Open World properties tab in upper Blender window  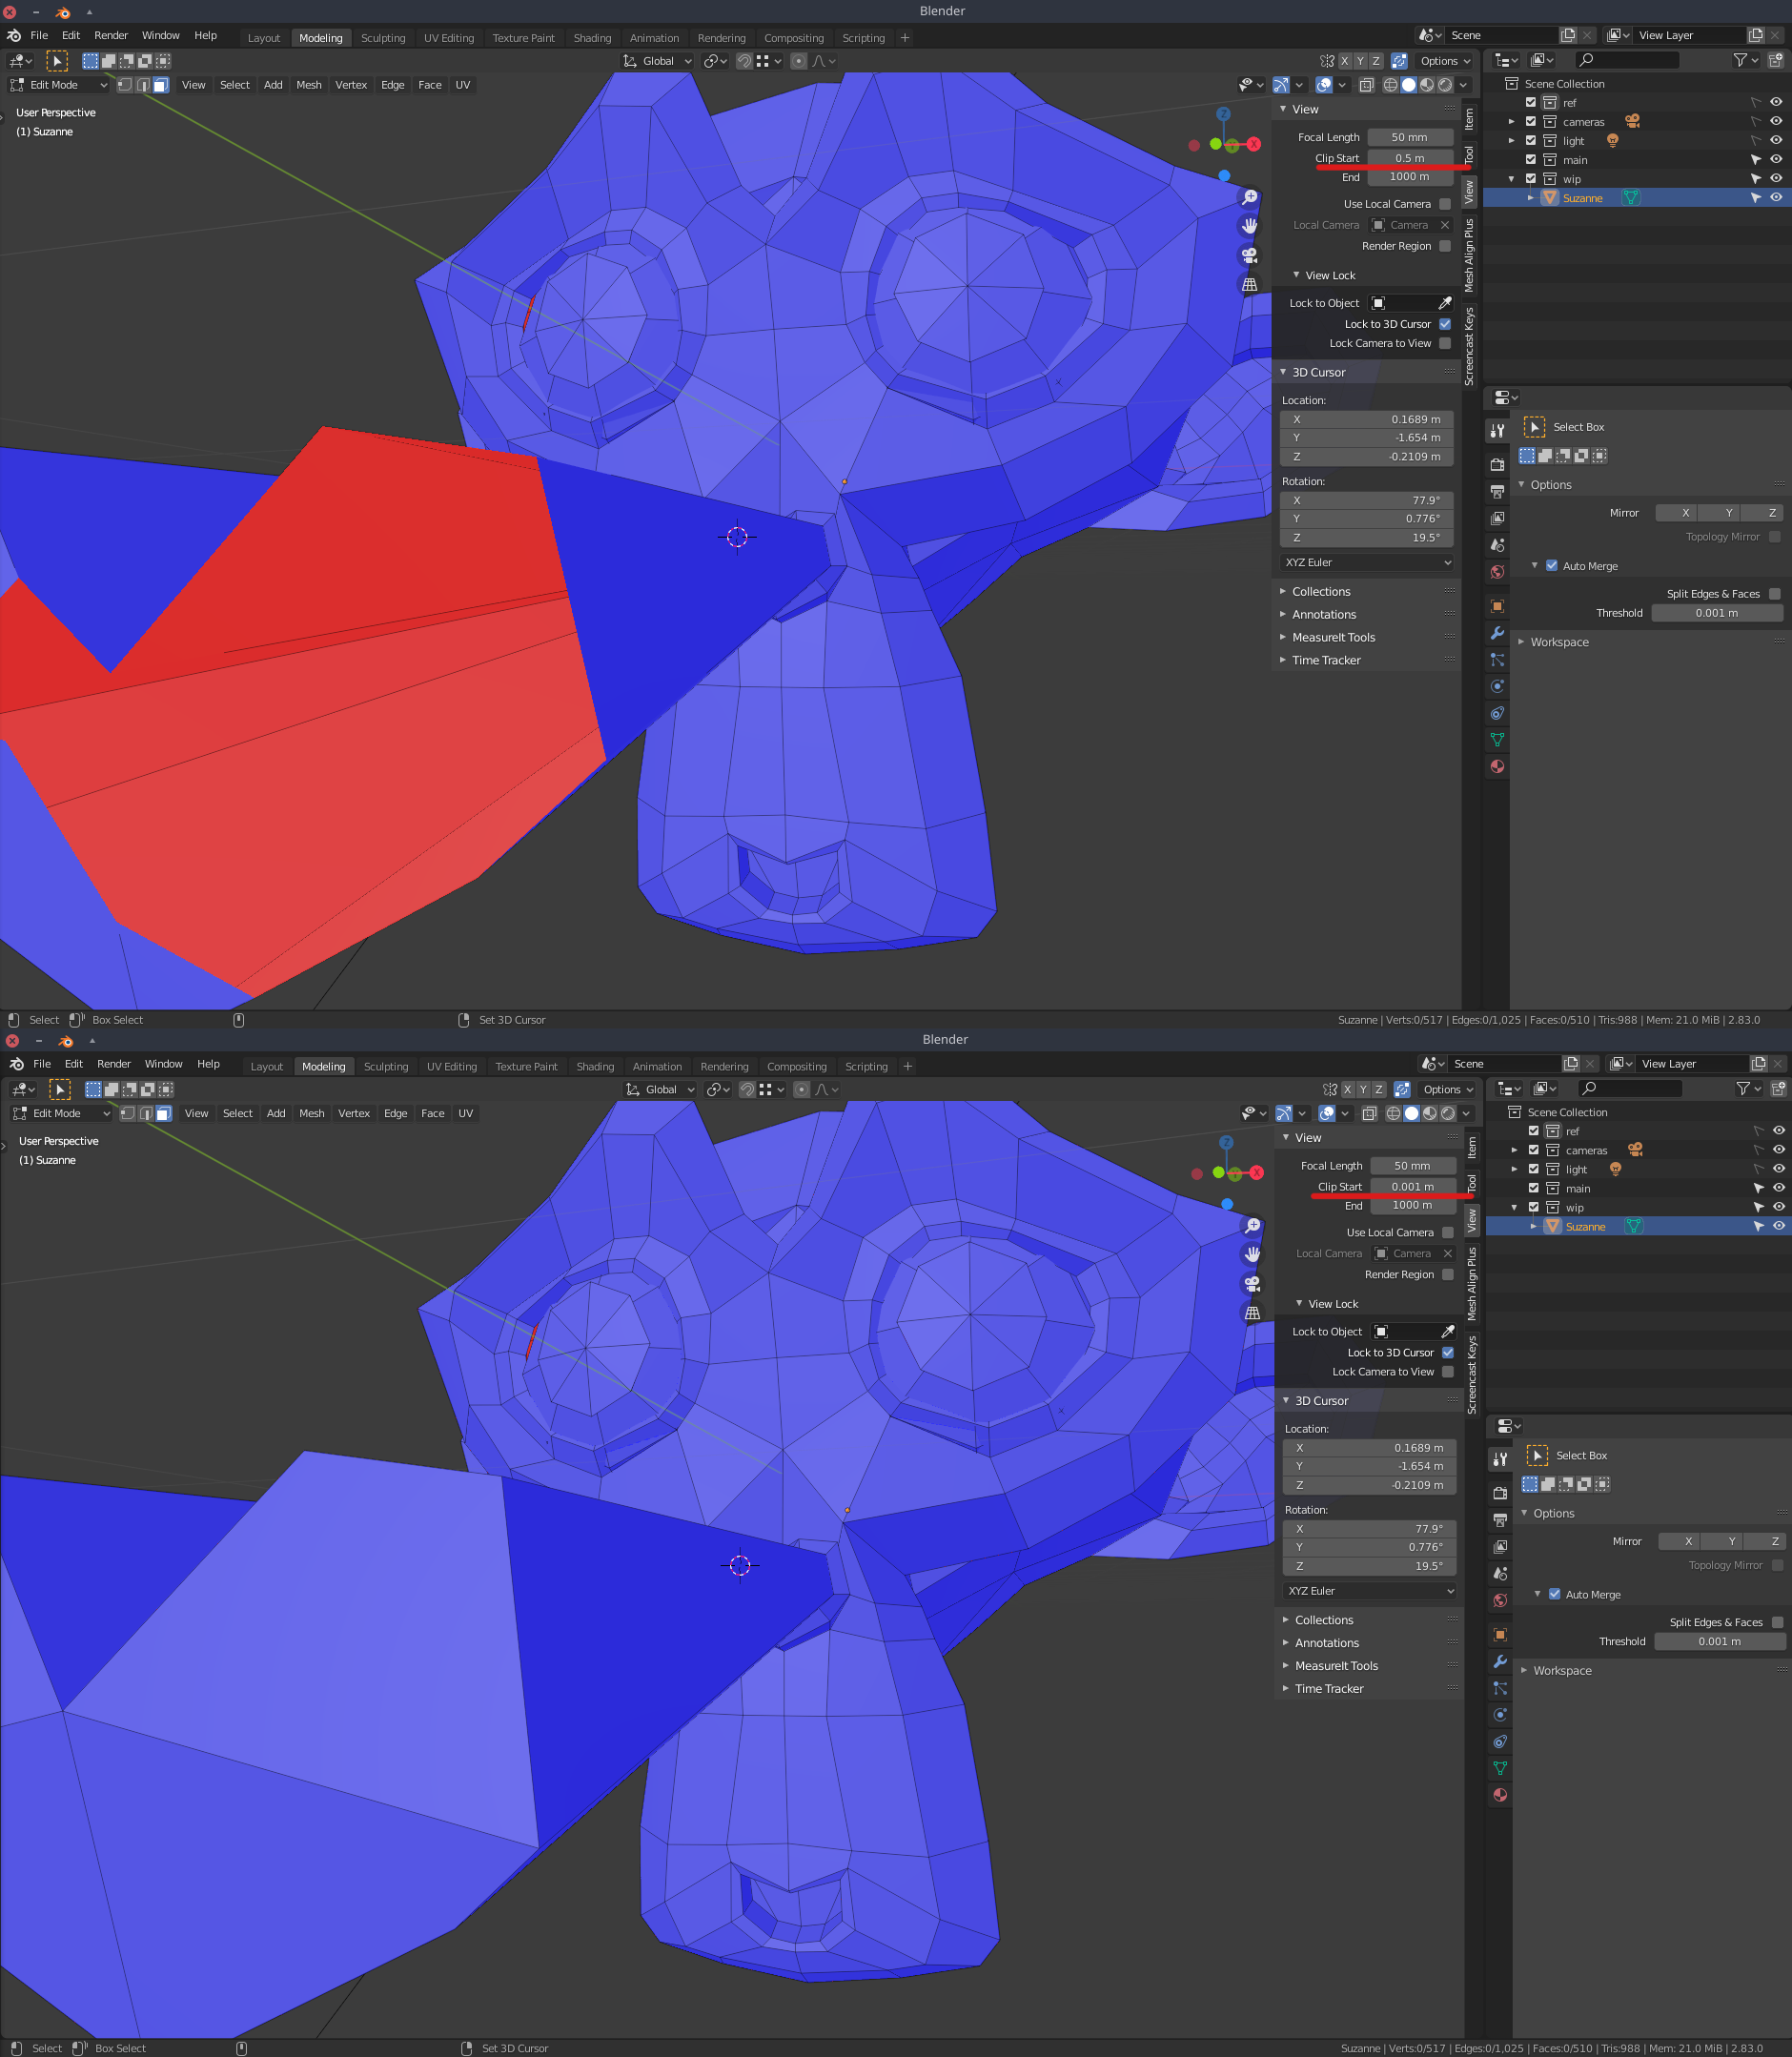pos(1497,572)
